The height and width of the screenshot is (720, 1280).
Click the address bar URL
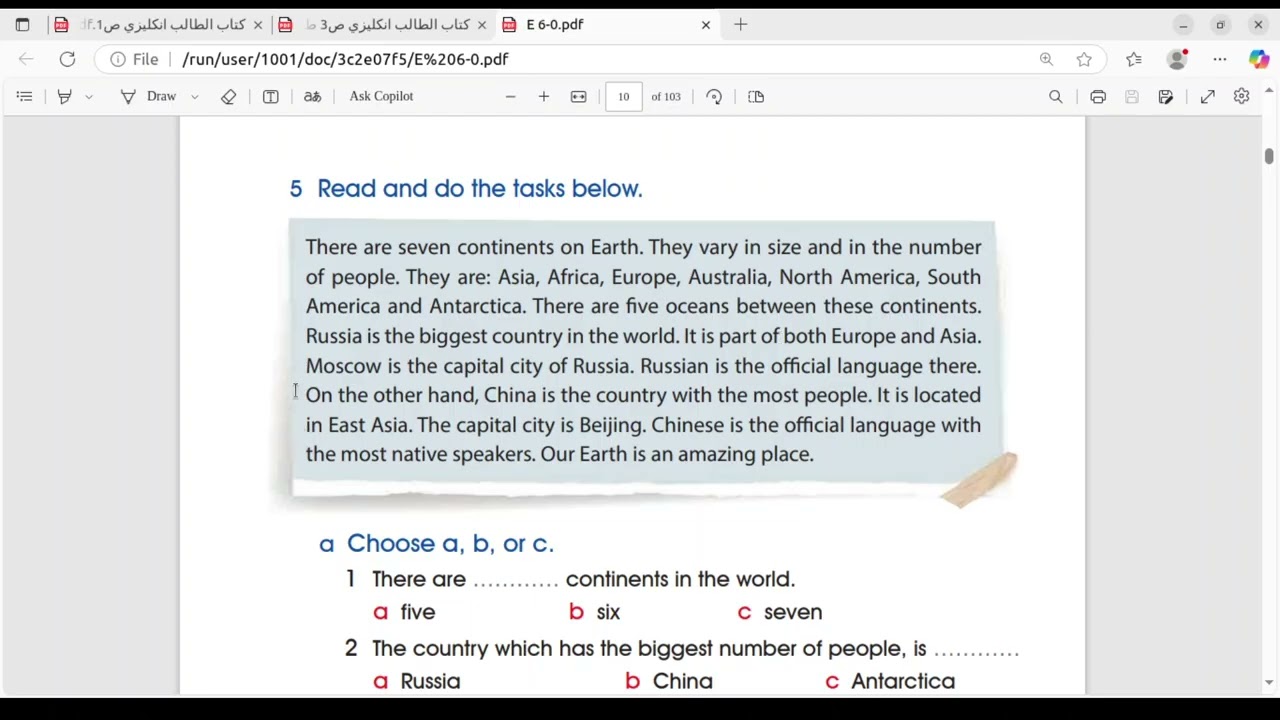coord(345,59)
